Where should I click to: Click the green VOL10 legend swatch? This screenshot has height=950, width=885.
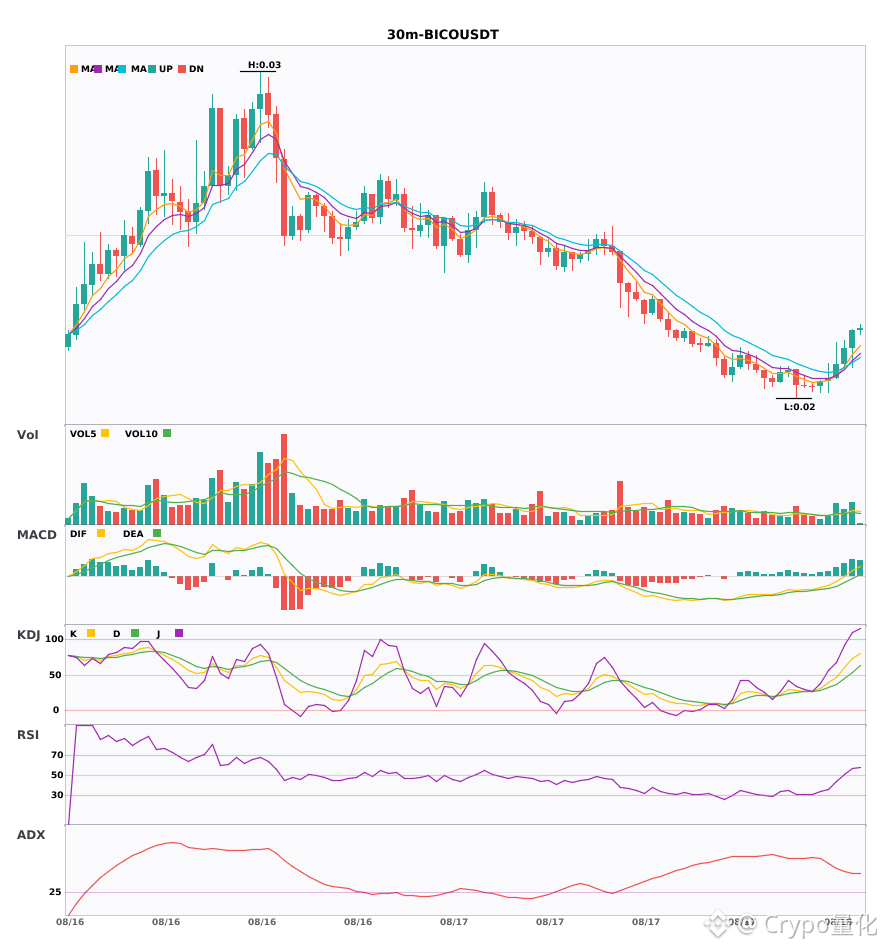[167, 433]
